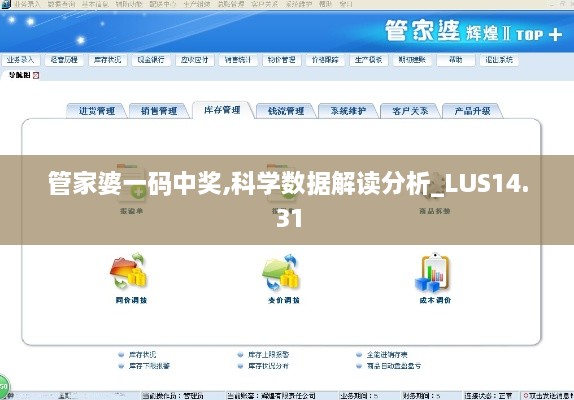Open the 全能进销存表 link

[387, 355]
